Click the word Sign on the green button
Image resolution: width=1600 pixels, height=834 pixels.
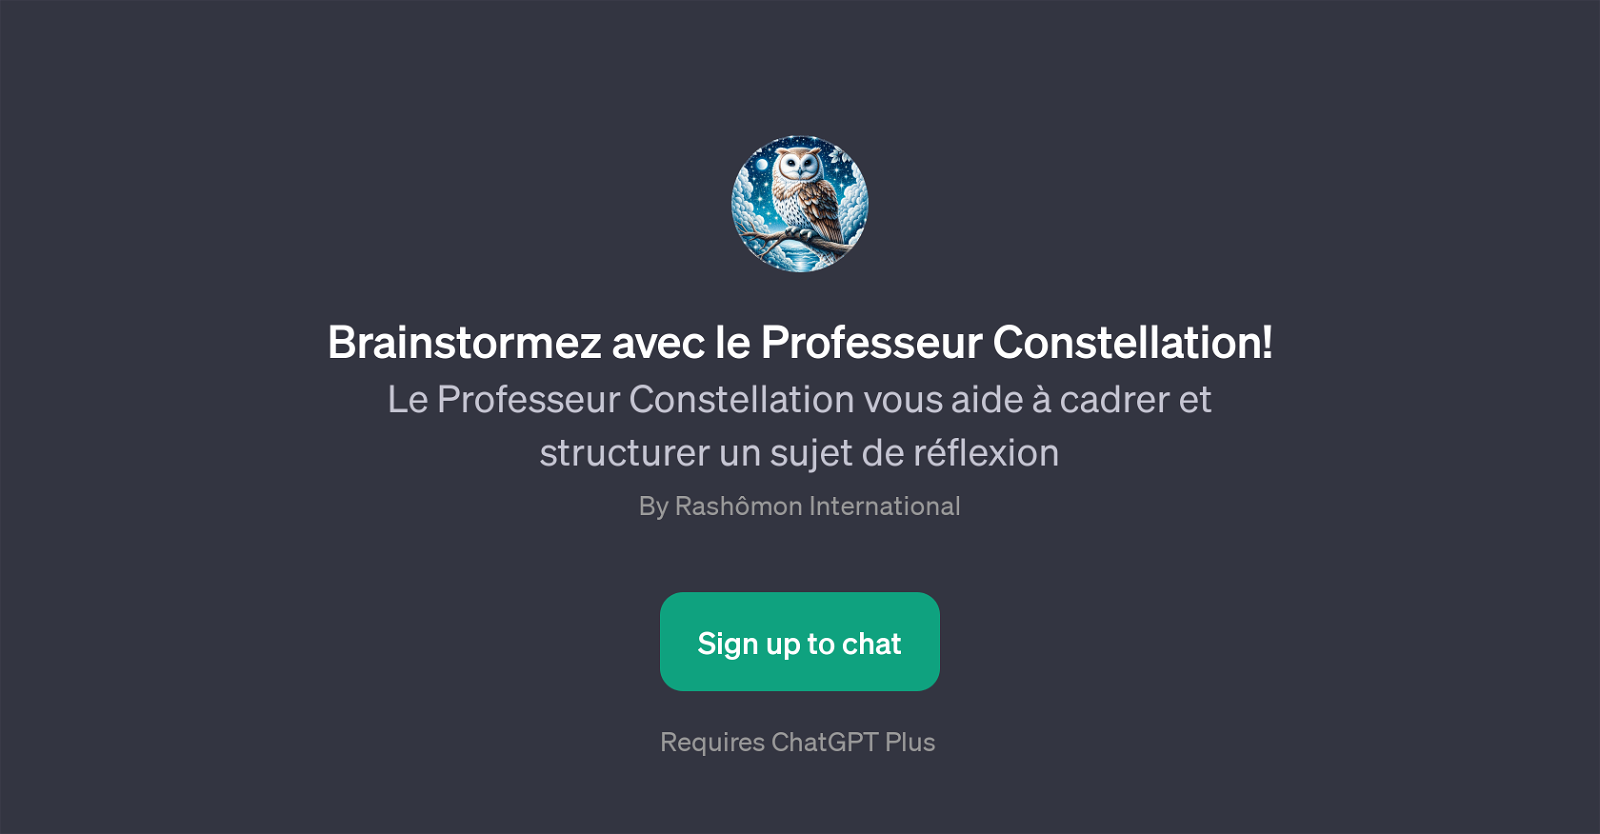(x=728, y=644)
